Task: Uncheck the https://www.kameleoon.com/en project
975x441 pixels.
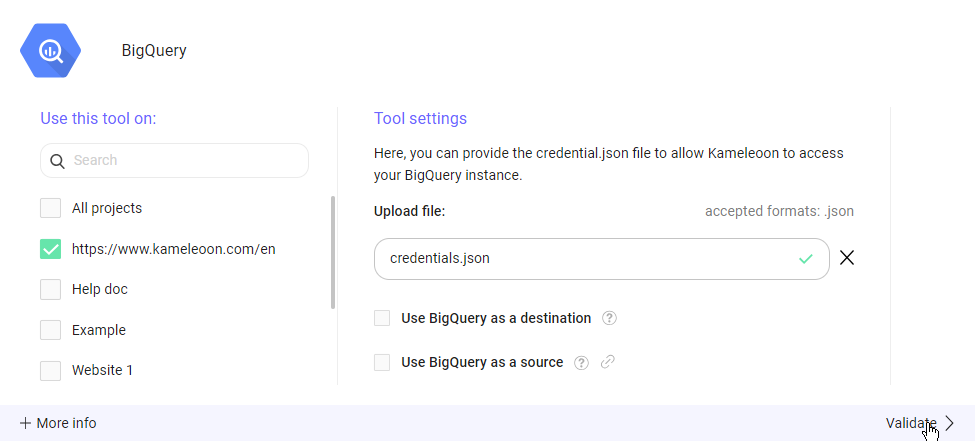Action: 50,249
